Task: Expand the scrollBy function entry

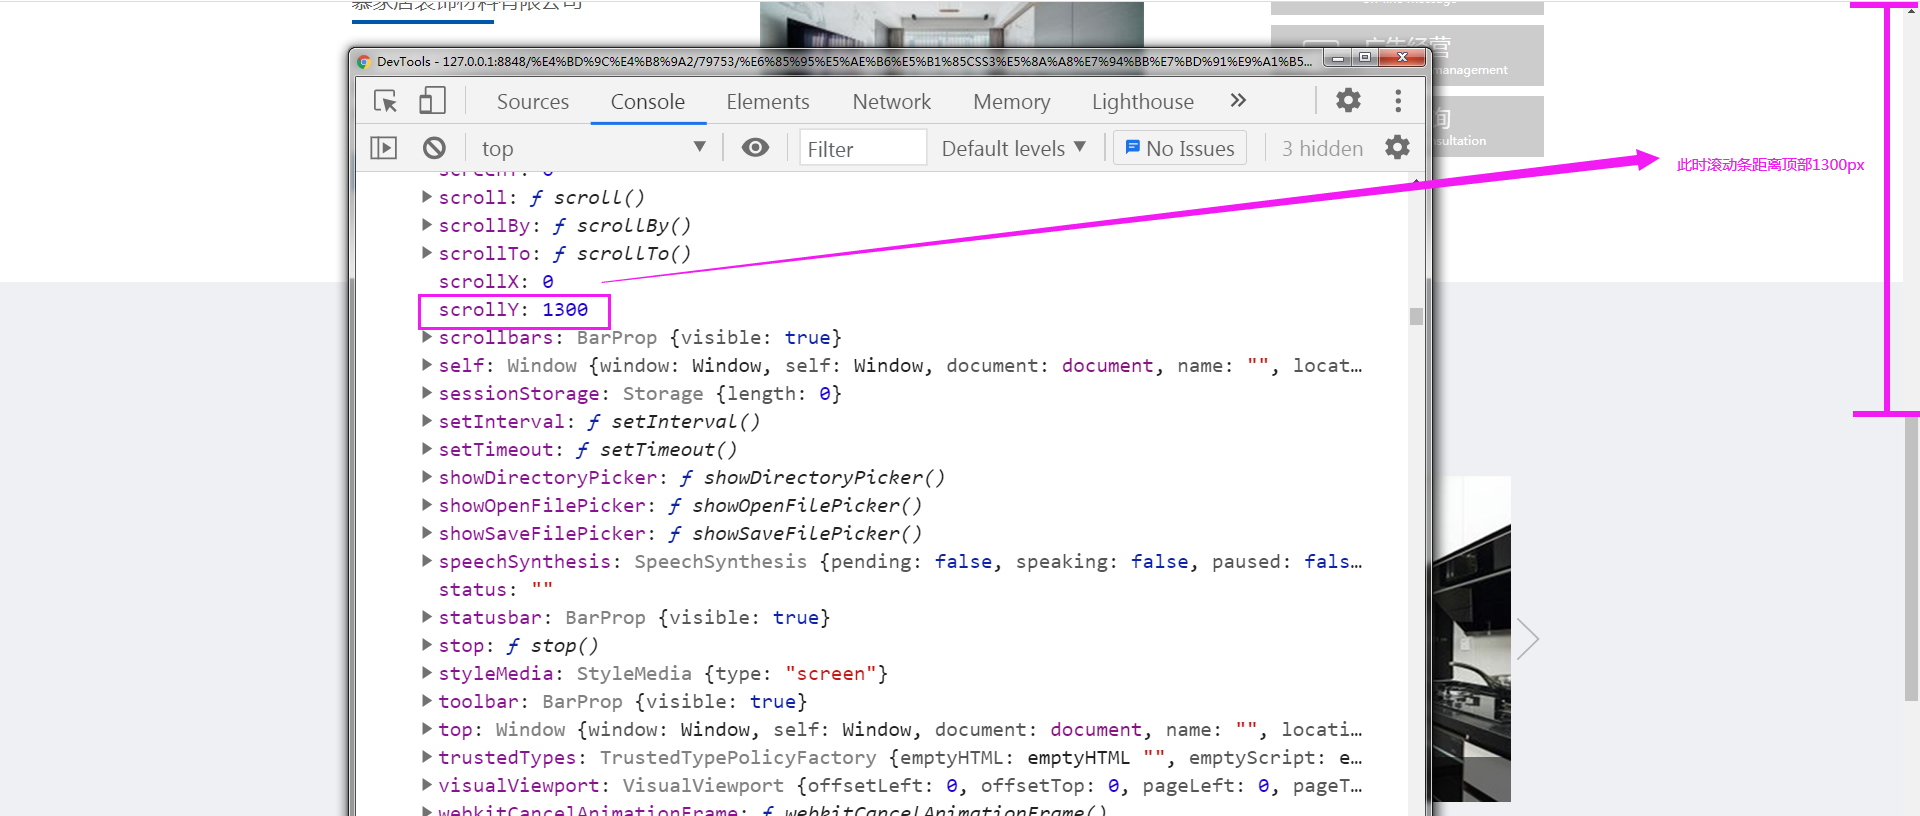Action: [427, 225]
